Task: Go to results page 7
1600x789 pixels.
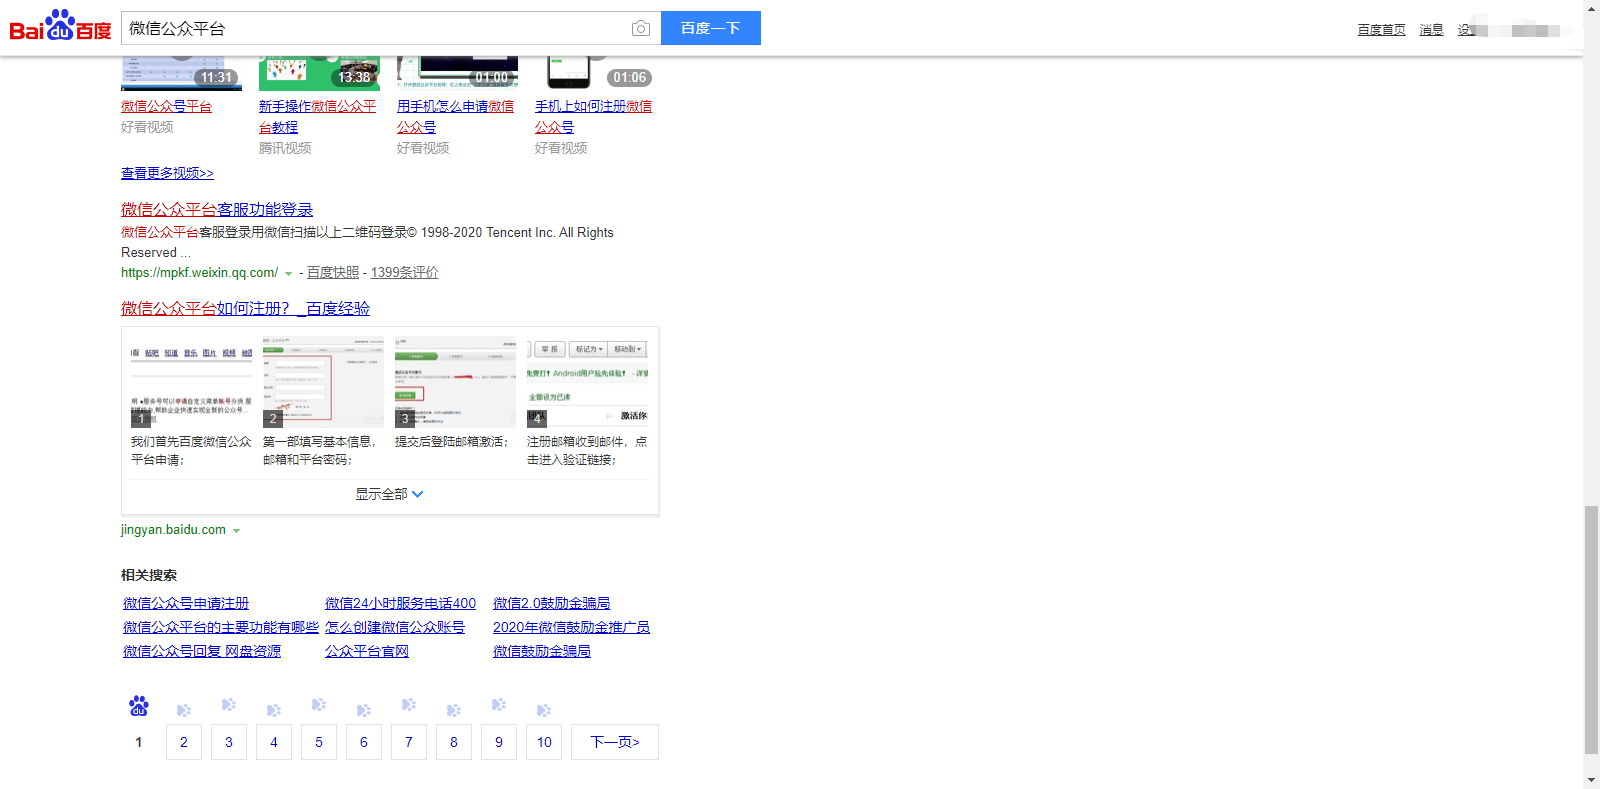Action: pos(409,742)
